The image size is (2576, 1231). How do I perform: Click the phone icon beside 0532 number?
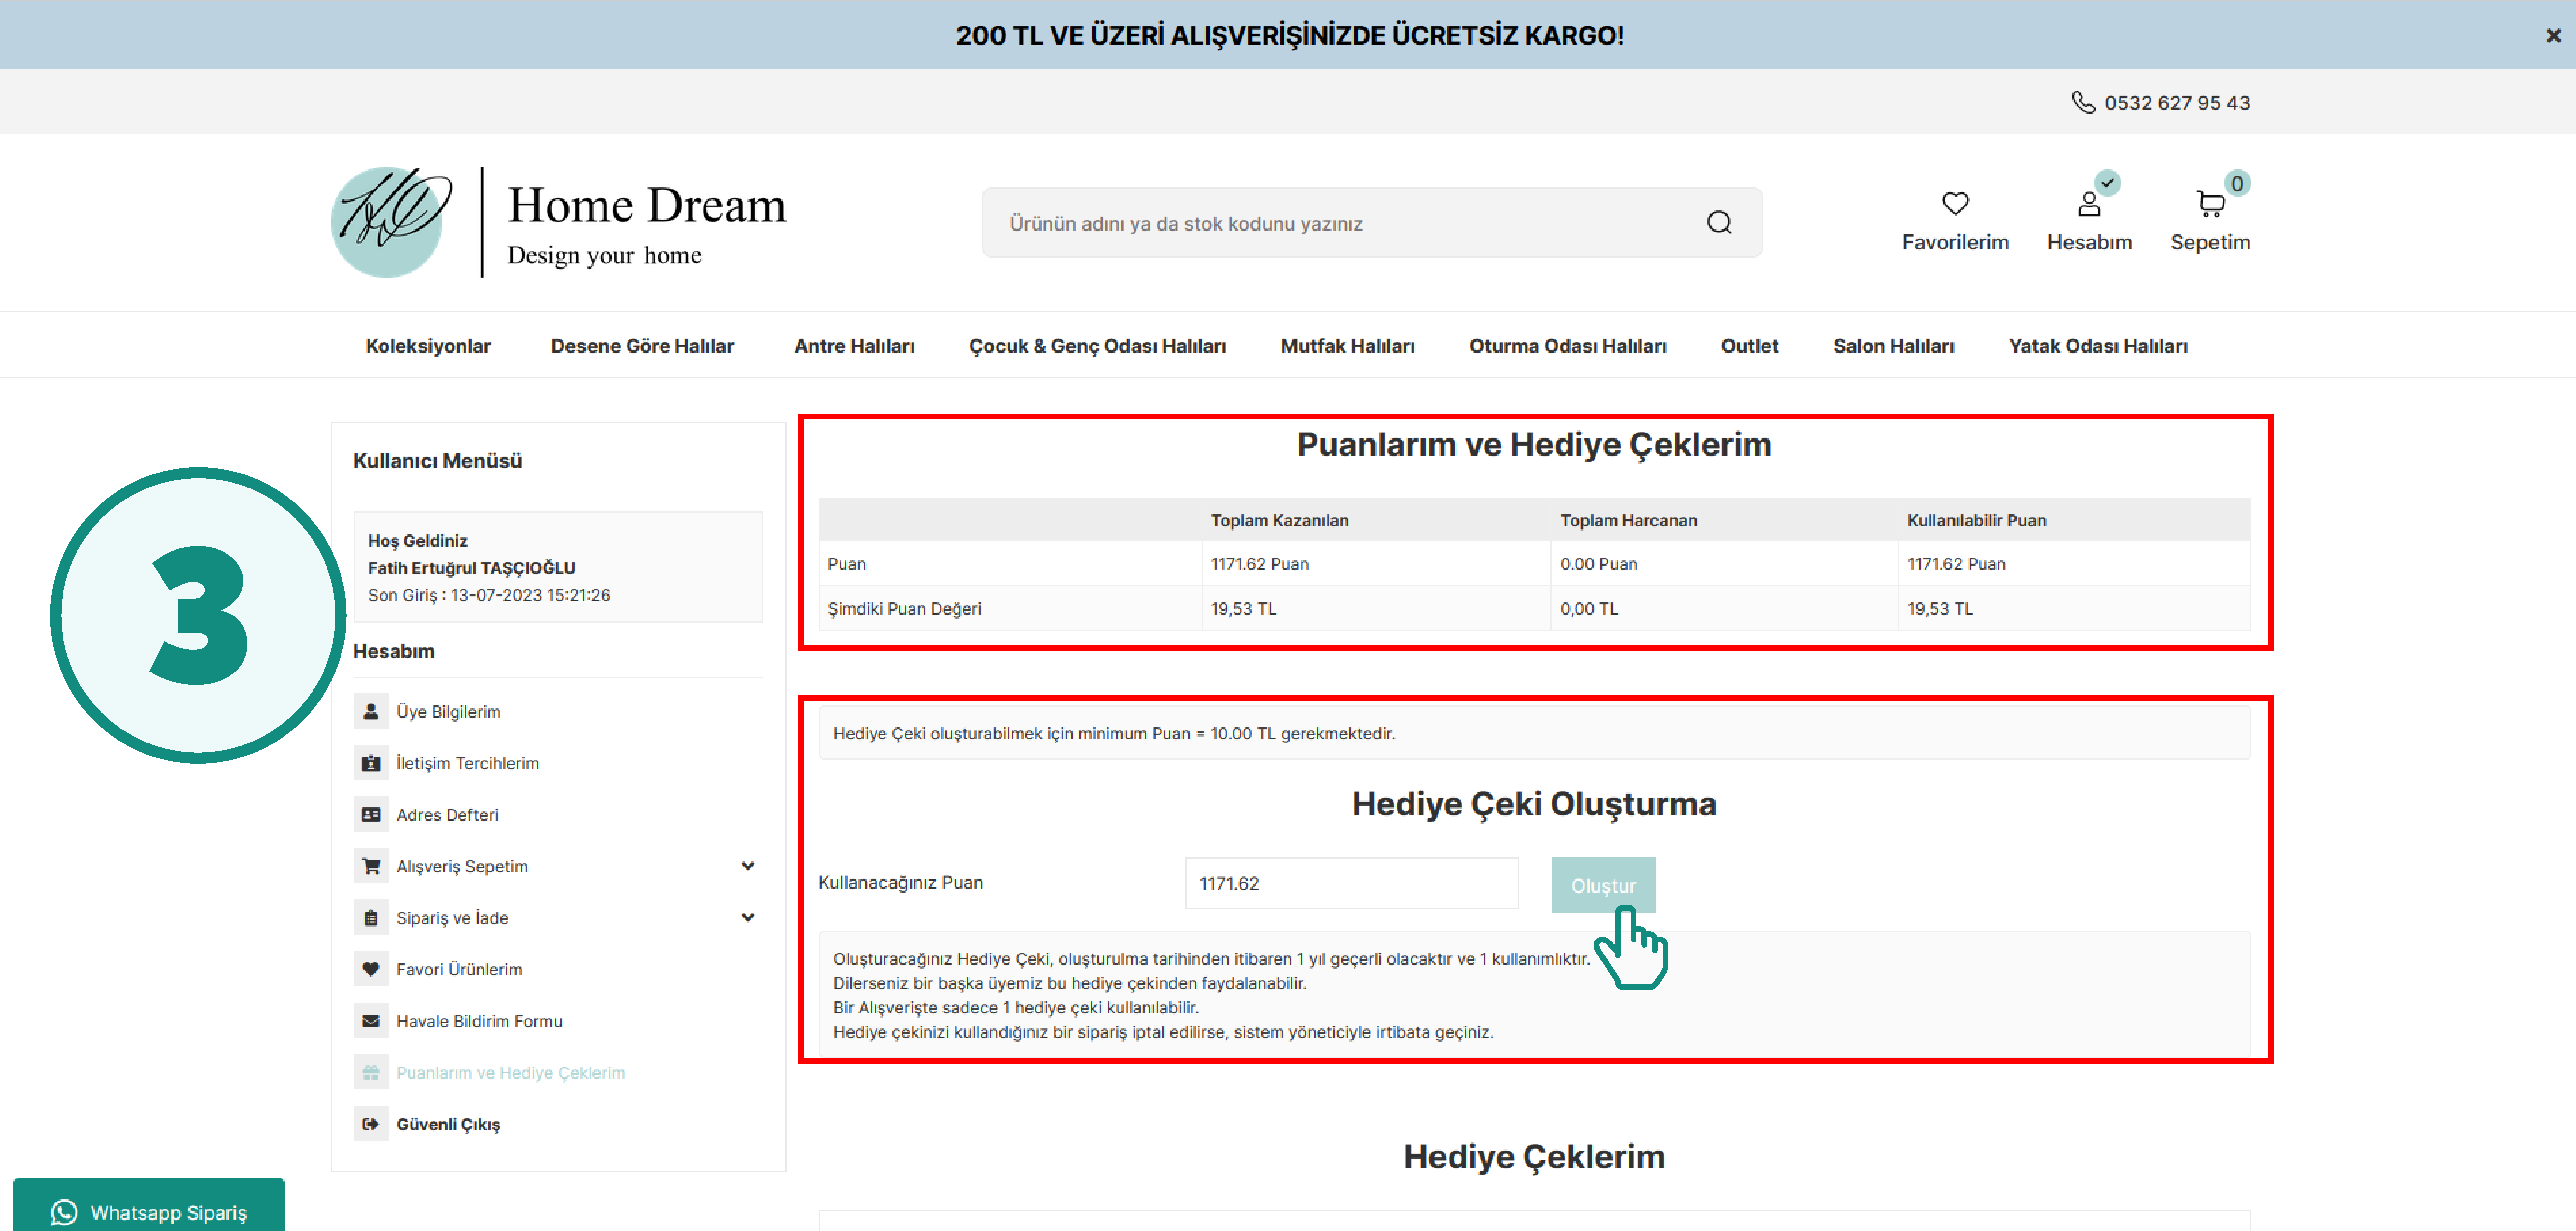coord(2083,102)
